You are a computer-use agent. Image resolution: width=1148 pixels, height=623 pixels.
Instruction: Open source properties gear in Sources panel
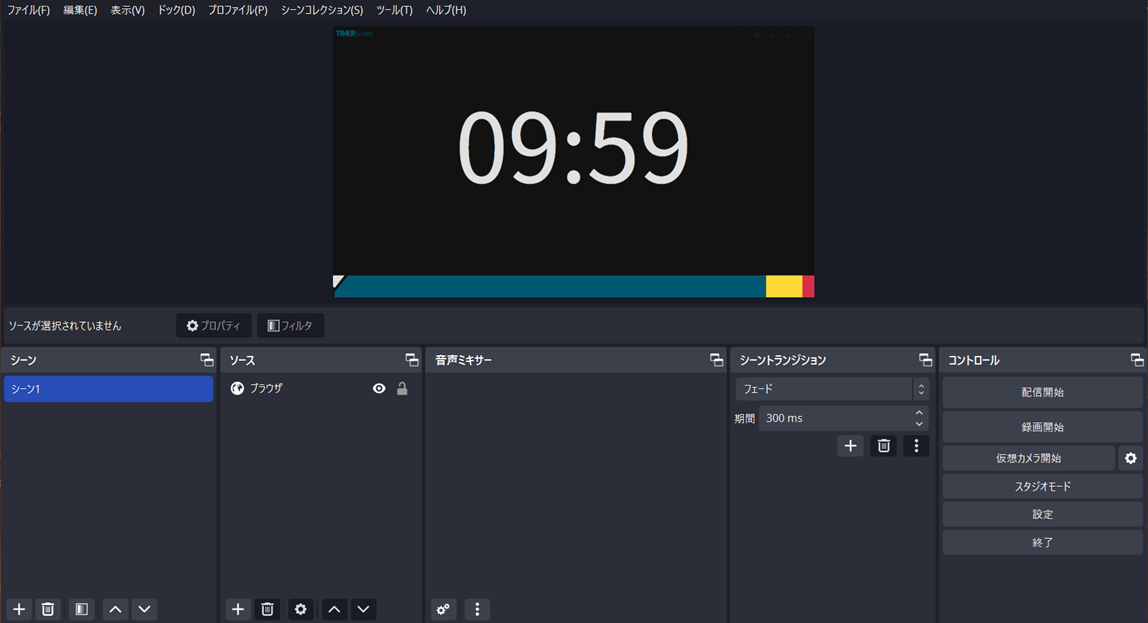pyautogui.click(x=300, y=609)
